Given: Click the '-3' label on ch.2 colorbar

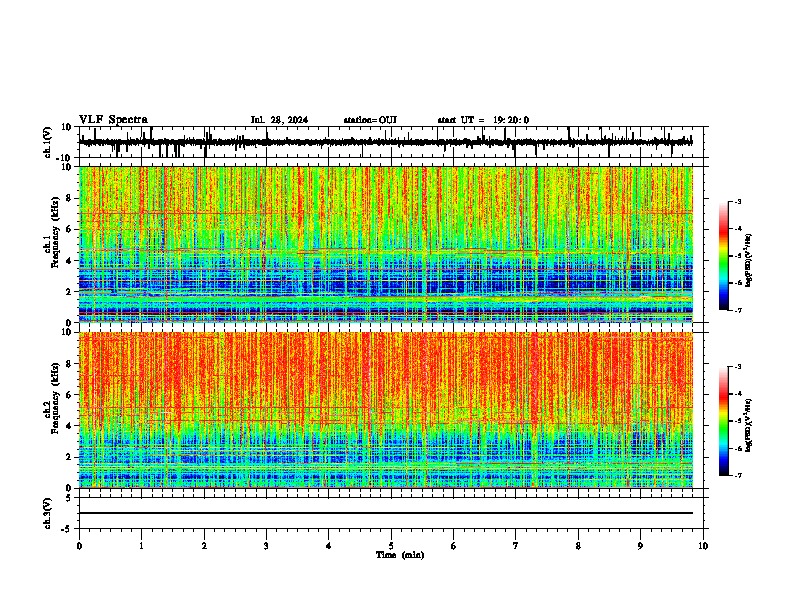Looking at the screenshot, I should click(x=737, y=367).
